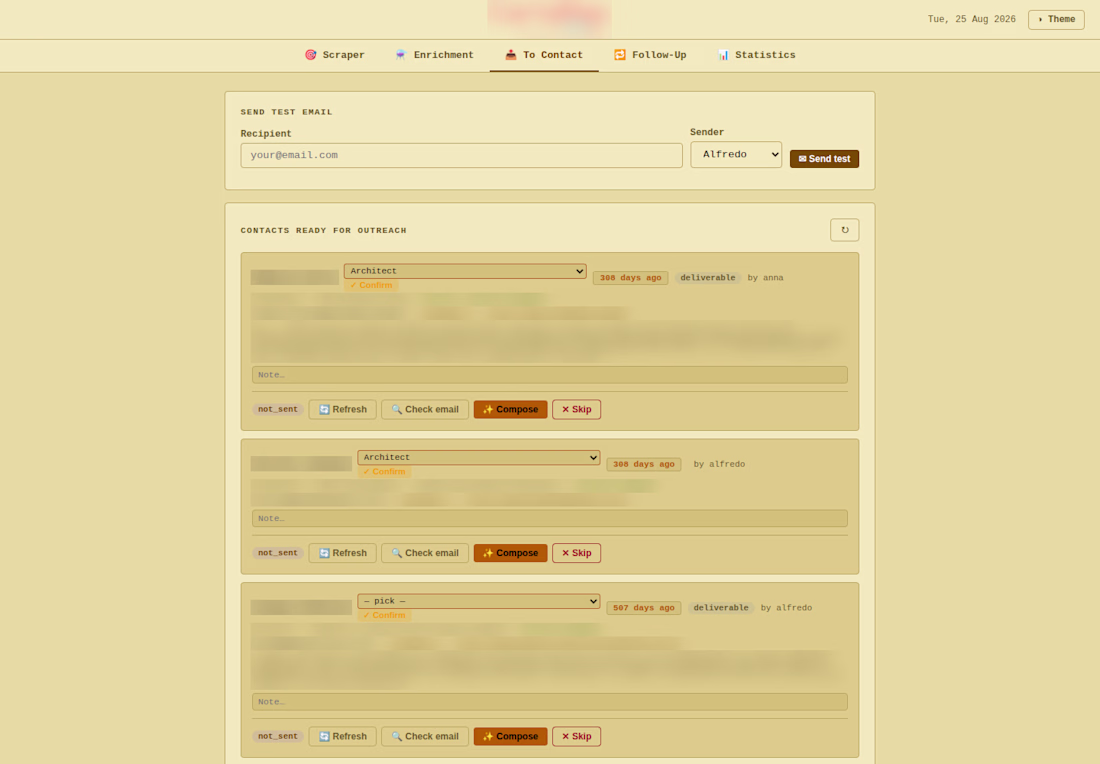1100x764 pixels.
Task: Confirm role in the alfredo card without deliverable tag
Action: pos(384,472)
